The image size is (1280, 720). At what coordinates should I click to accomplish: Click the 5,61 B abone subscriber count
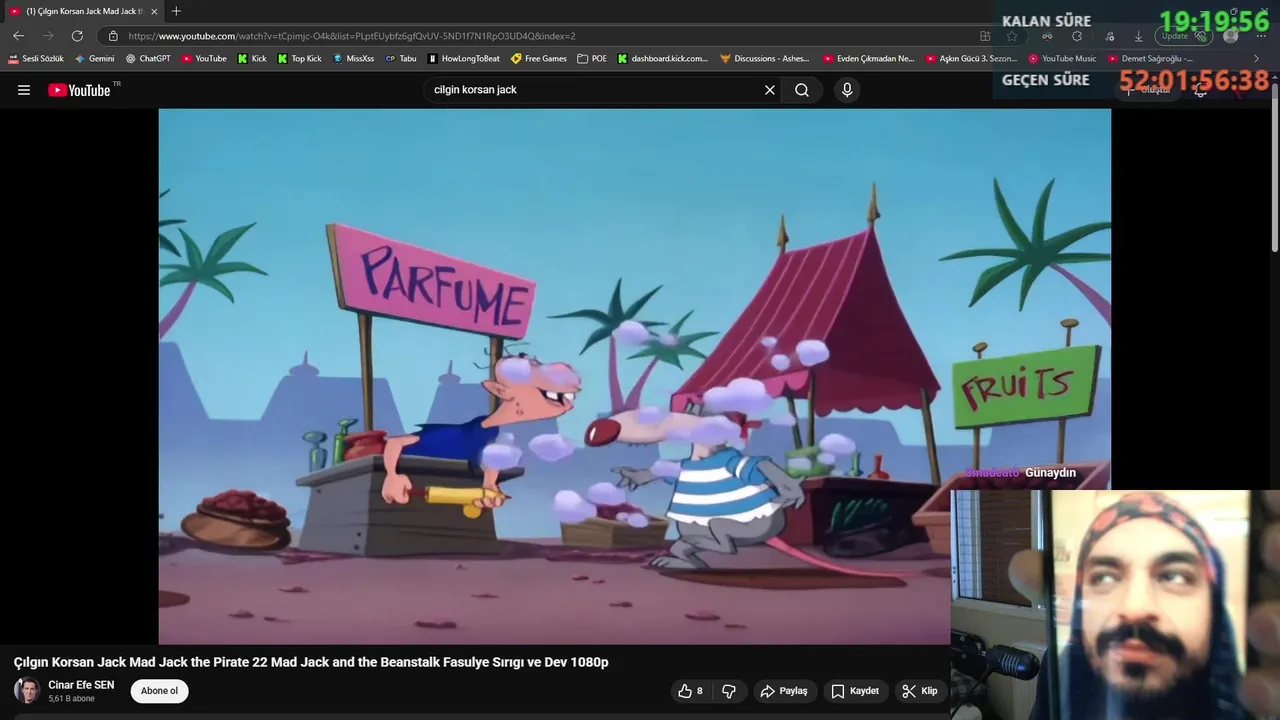(x=71, y=699)
